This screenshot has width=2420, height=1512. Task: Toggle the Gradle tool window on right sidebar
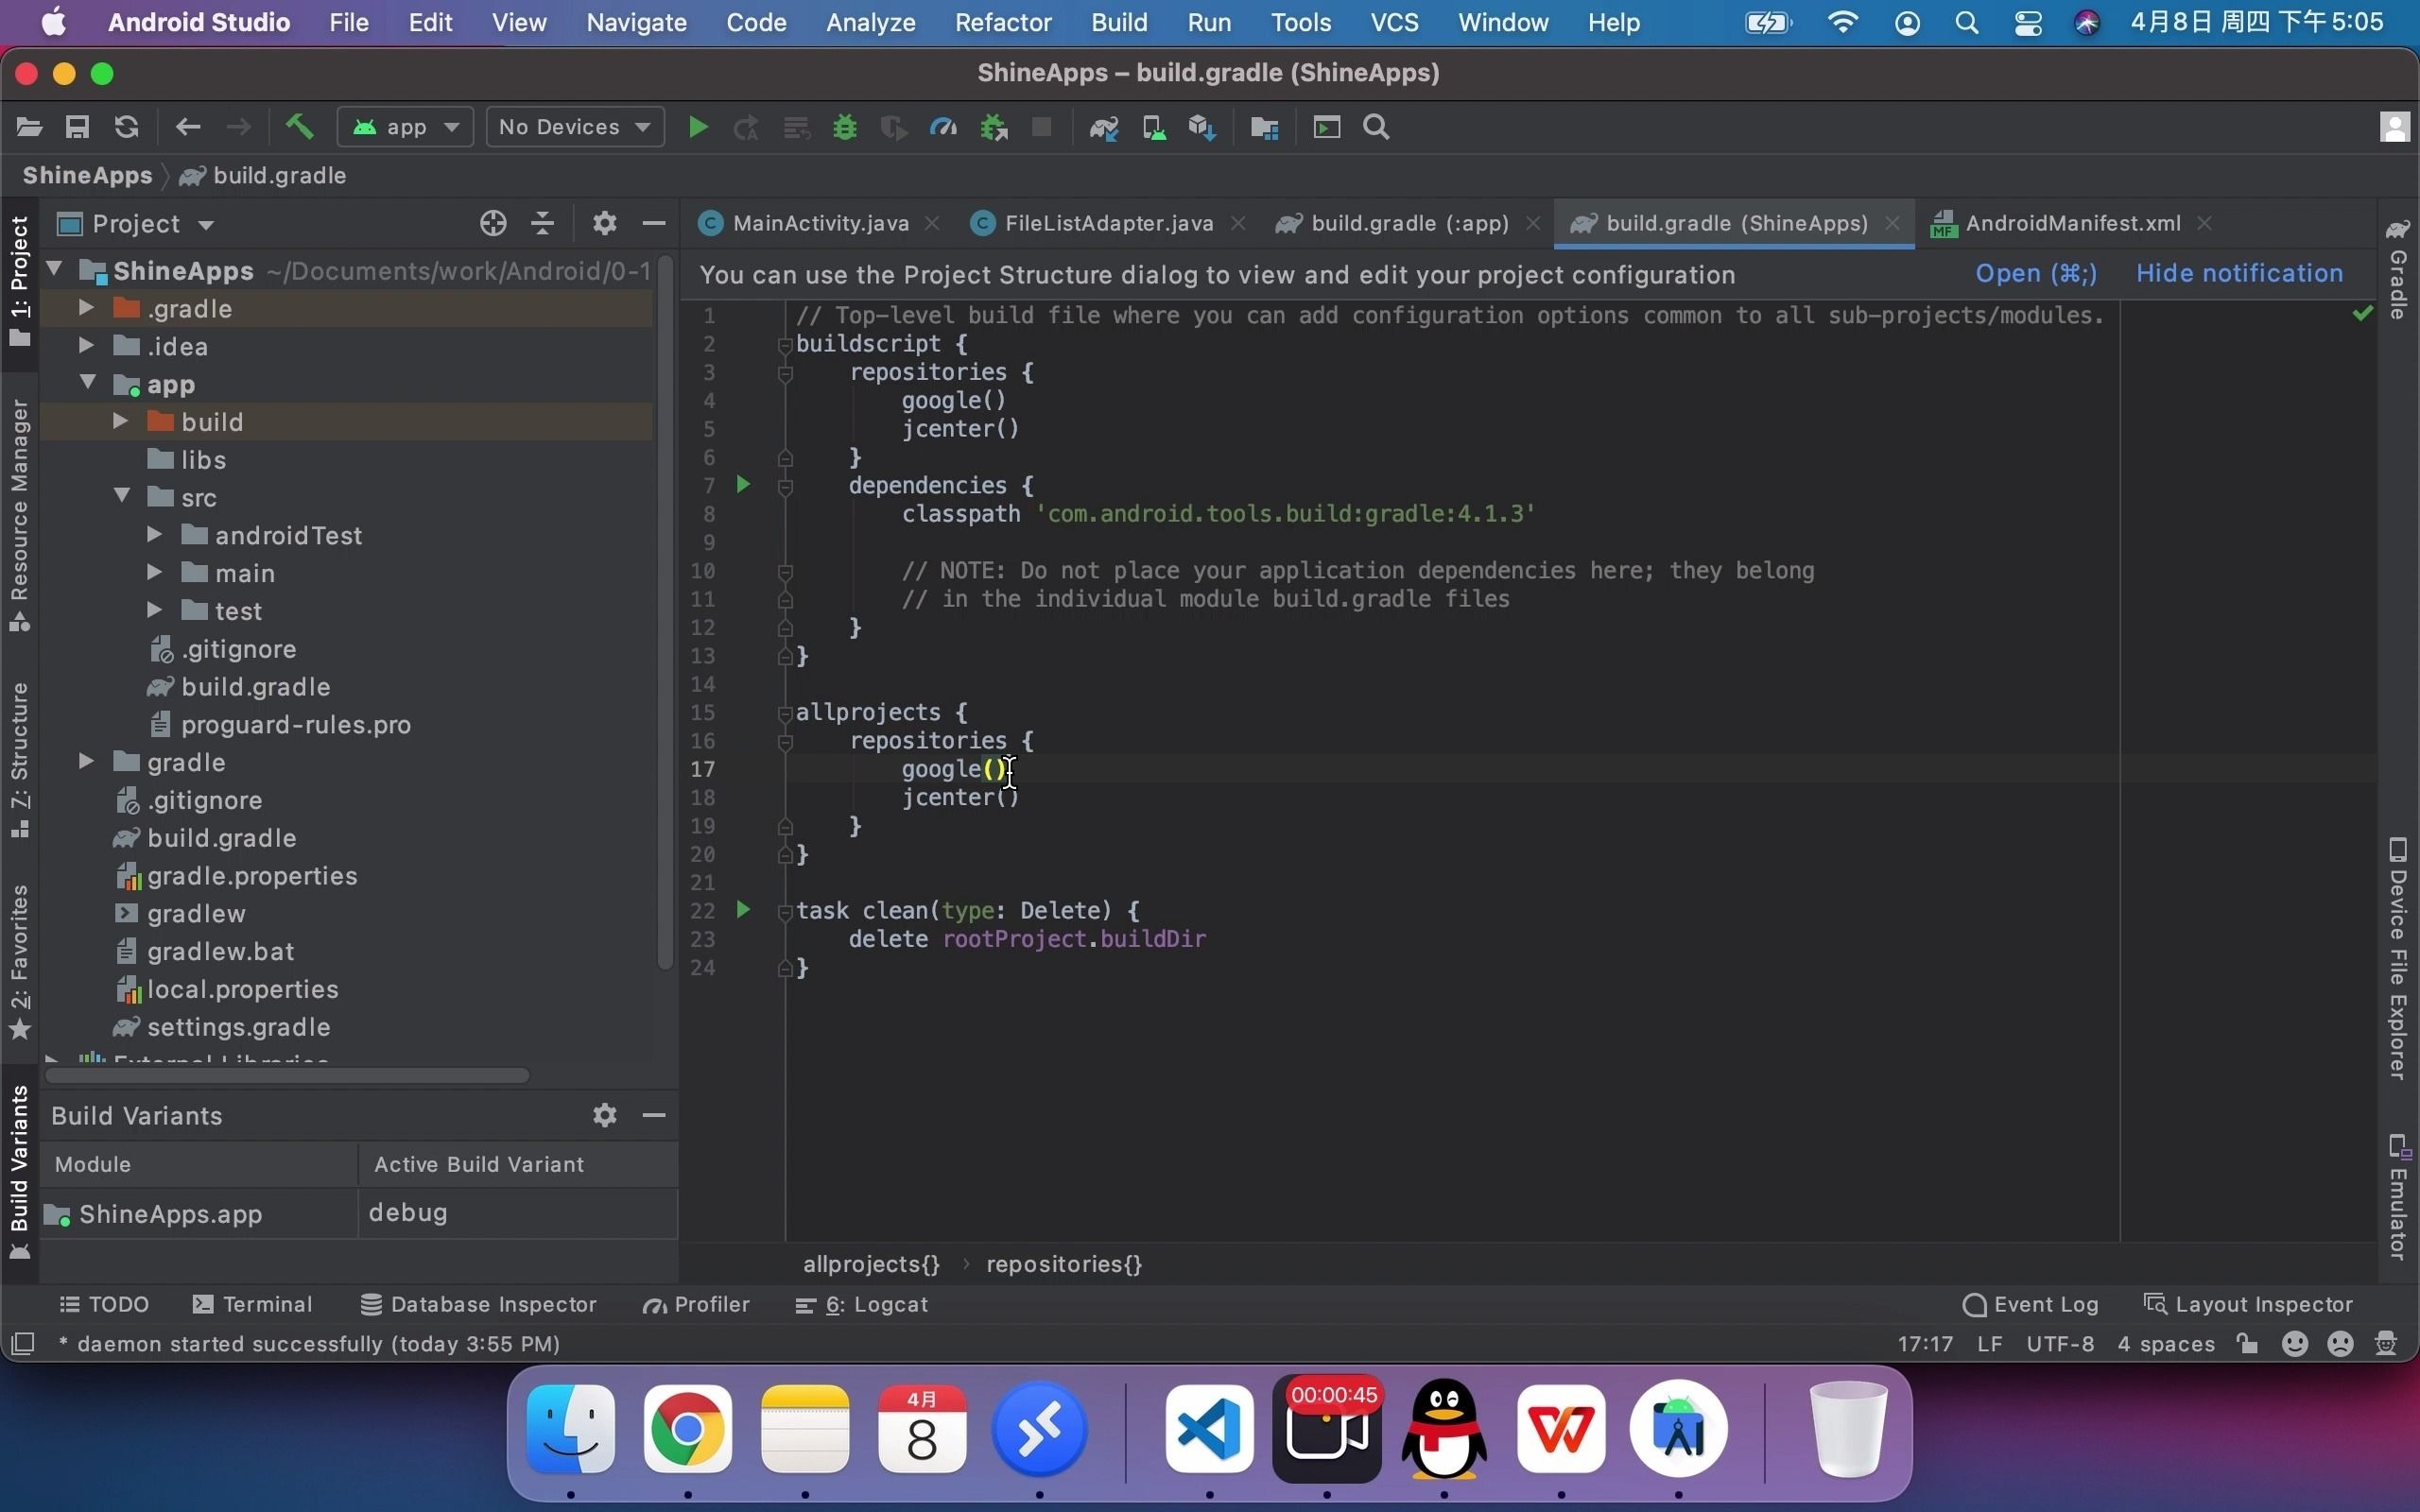2398,270
